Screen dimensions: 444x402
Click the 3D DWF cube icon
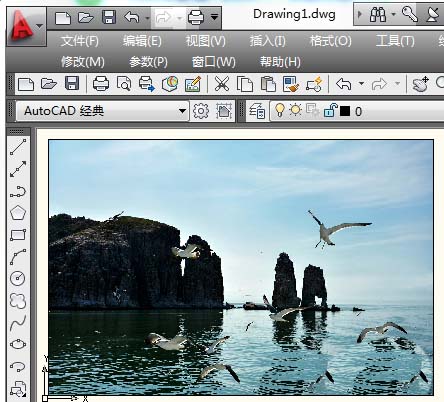click(x=170, y=84)
